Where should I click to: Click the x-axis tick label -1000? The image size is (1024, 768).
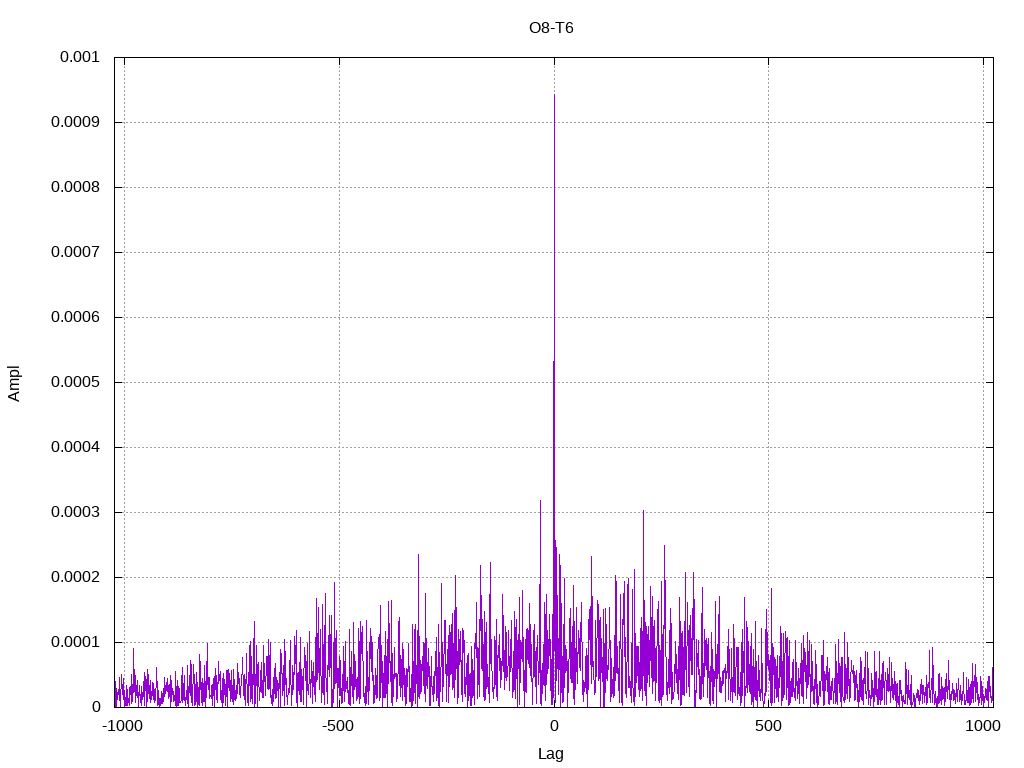123,726
